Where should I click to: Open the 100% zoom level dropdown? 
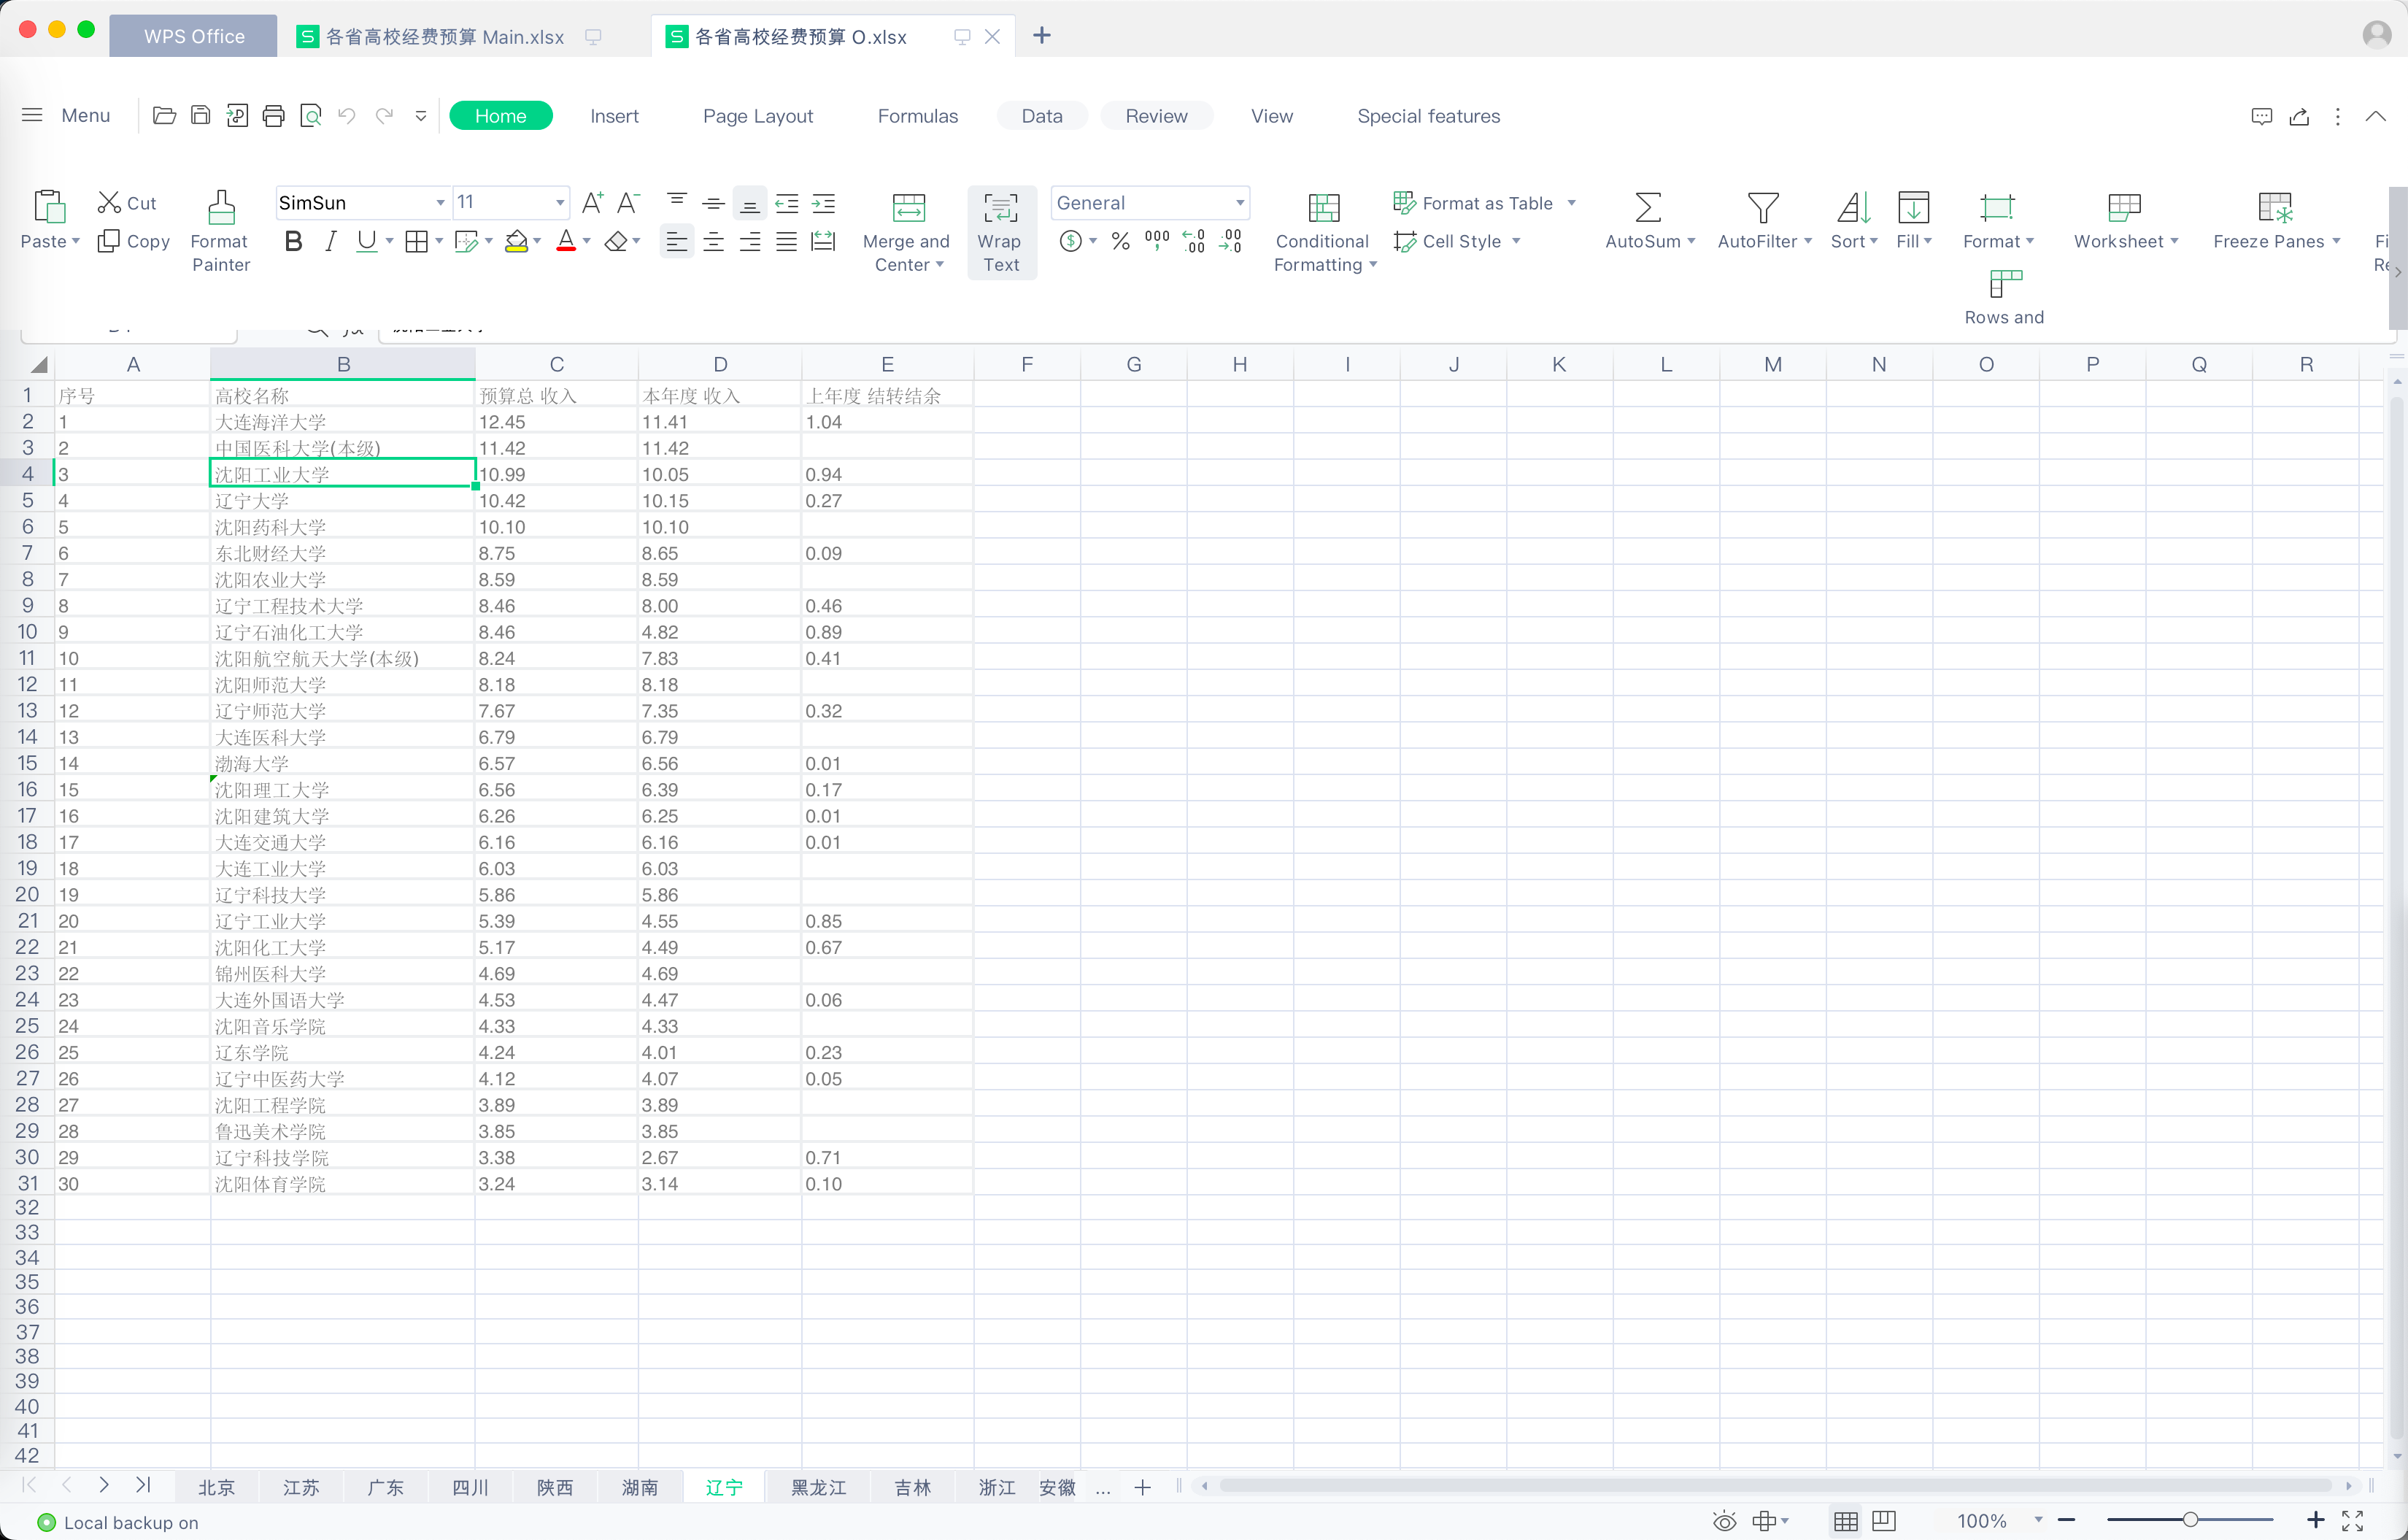click(2038, 1520)
